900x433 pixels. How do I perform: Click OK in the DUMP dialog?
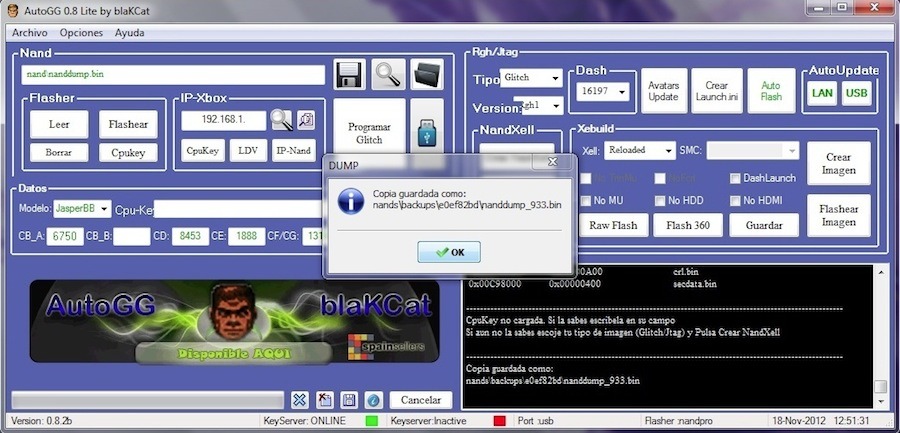(449, 252)
